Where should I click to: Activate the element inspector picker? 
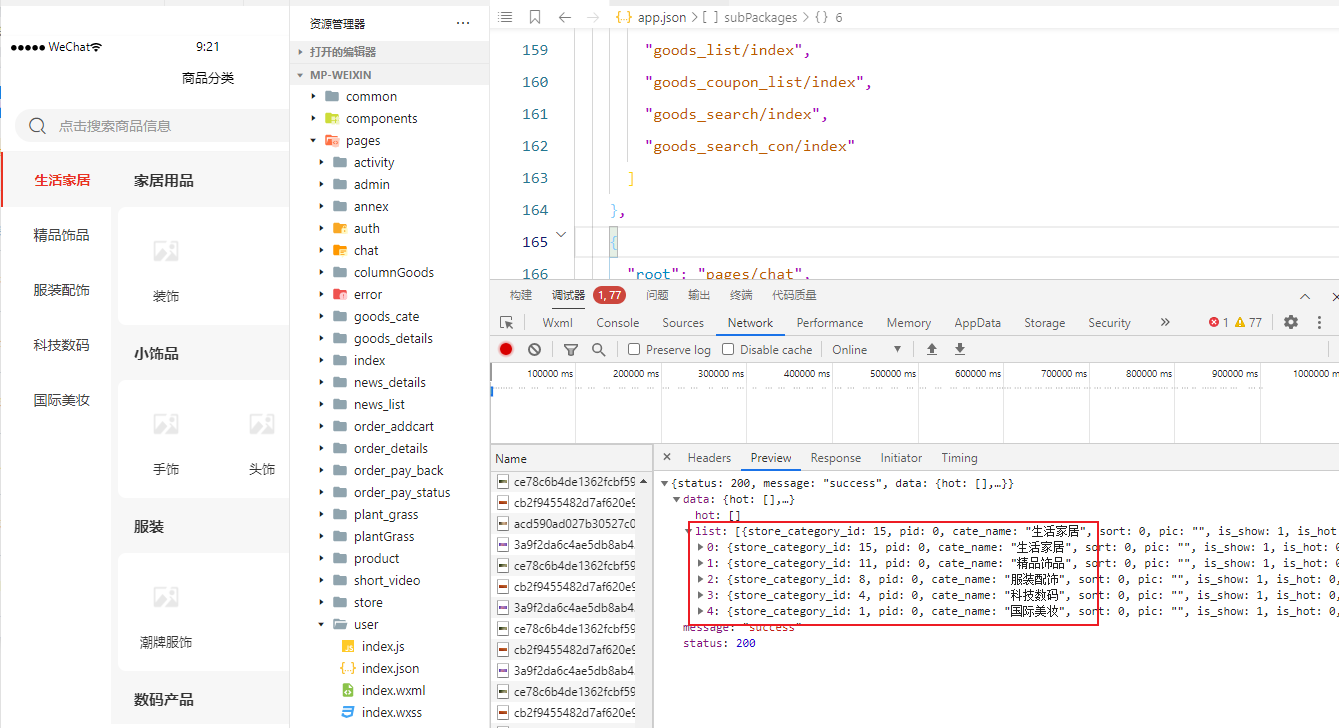coord(507,323)
